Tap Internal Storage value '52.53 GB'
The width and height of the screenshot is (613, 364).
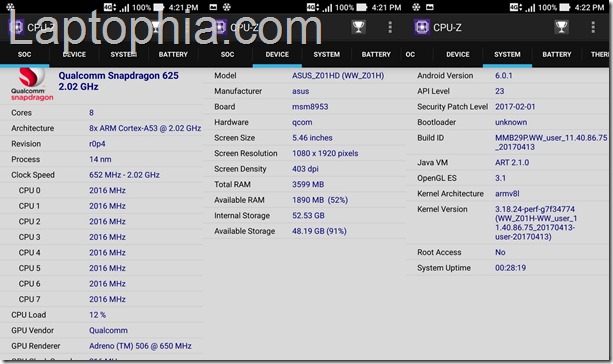[x=308, y=215]
